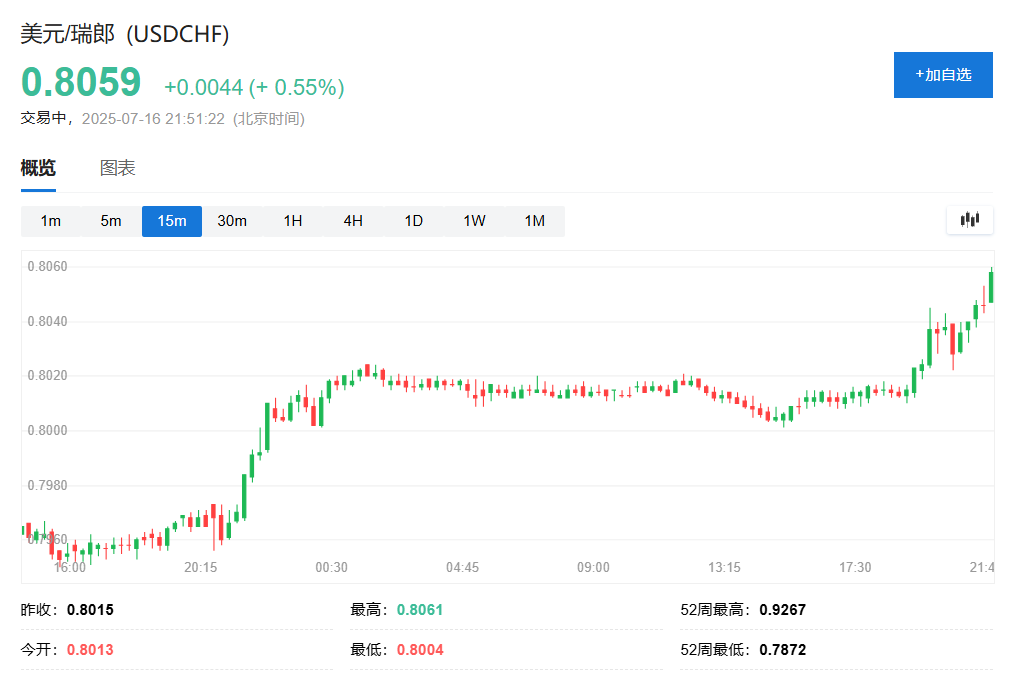Image resolution: width=1009 pixels, height=692 pixels.
Task: Click the timestamp 2025-07-16 21:51:22
Action: [x=153, y=119]
